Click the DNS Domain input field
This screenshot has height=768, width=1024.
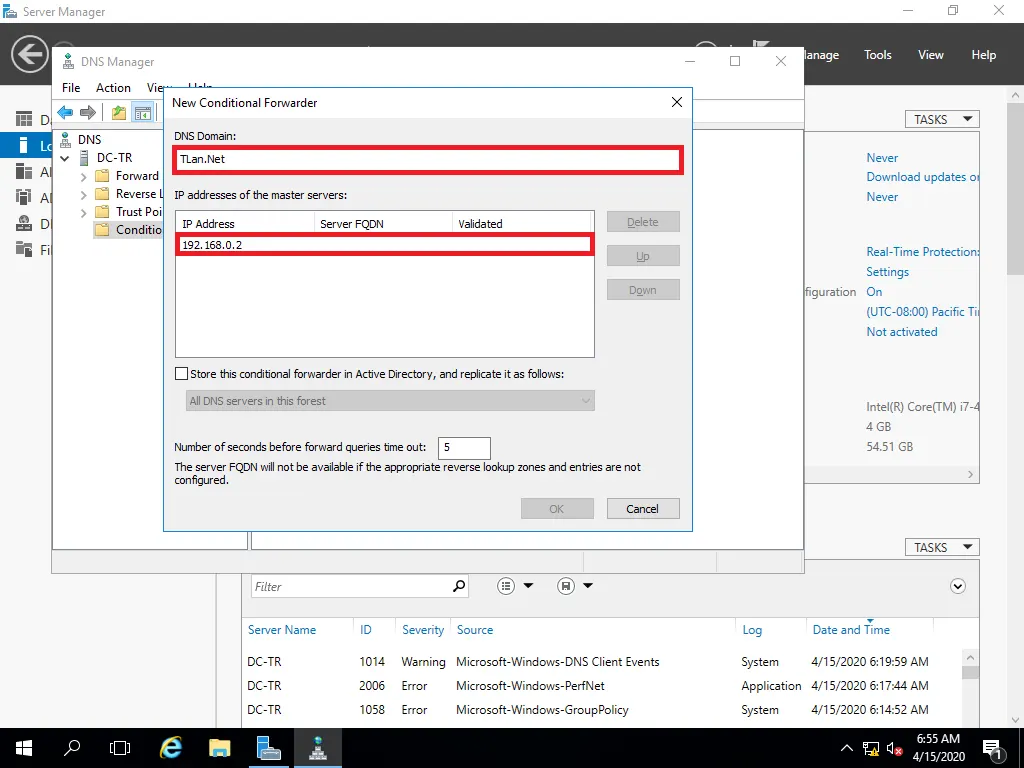click(428, 159)
